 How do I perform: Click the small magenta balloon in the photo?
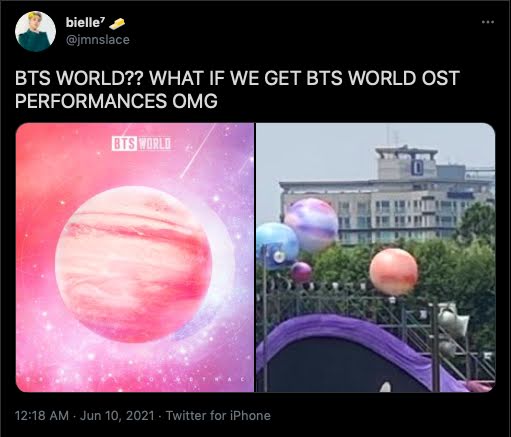coord(302,272)
